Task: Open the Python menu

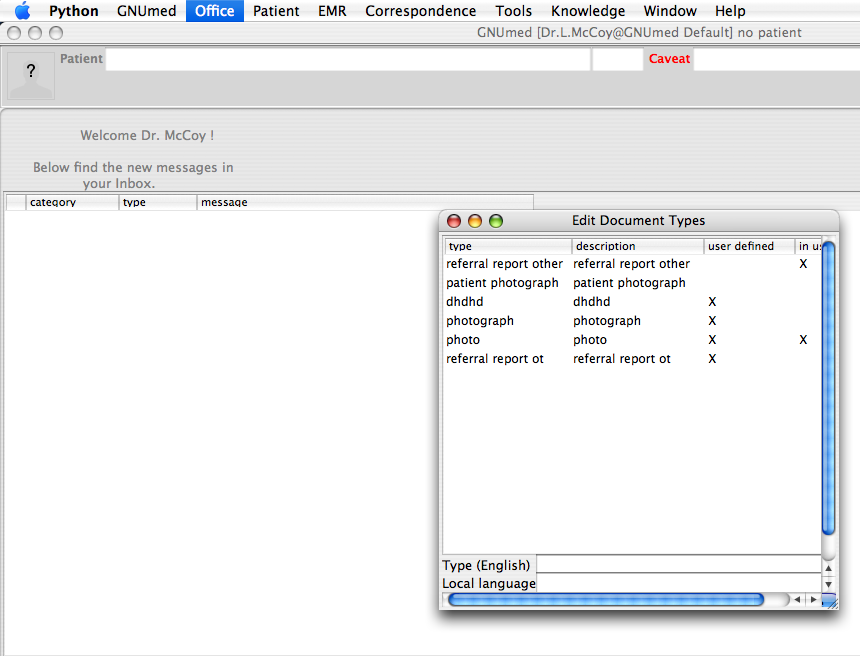Action: point(73,11)
